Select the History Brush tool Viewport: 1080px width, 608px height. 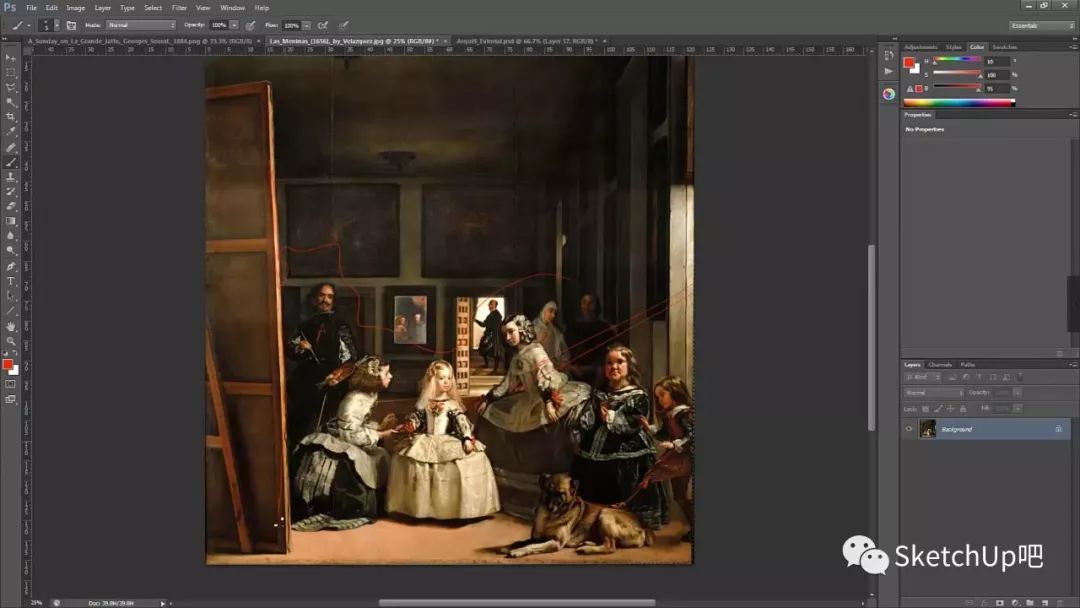coord(10,191)
